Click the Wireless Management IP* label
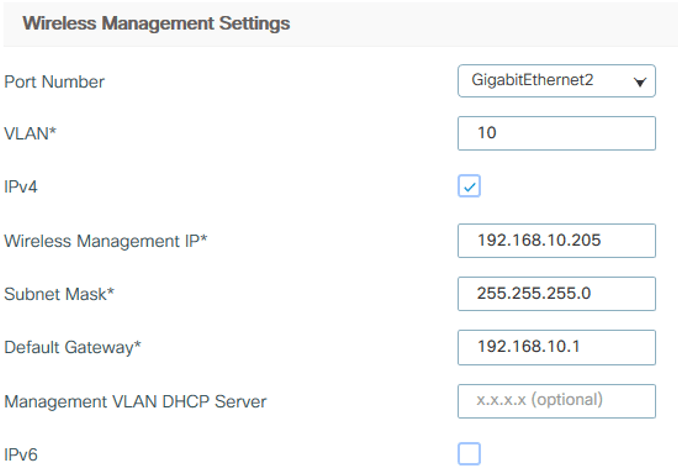678x469 pixels. tap(112, 241)
